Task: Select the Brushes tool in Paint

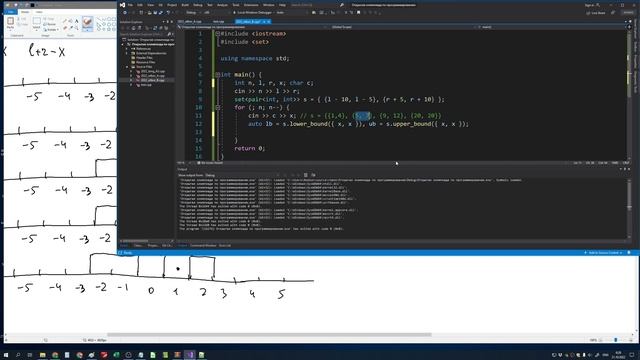Action: click(87, 23)
